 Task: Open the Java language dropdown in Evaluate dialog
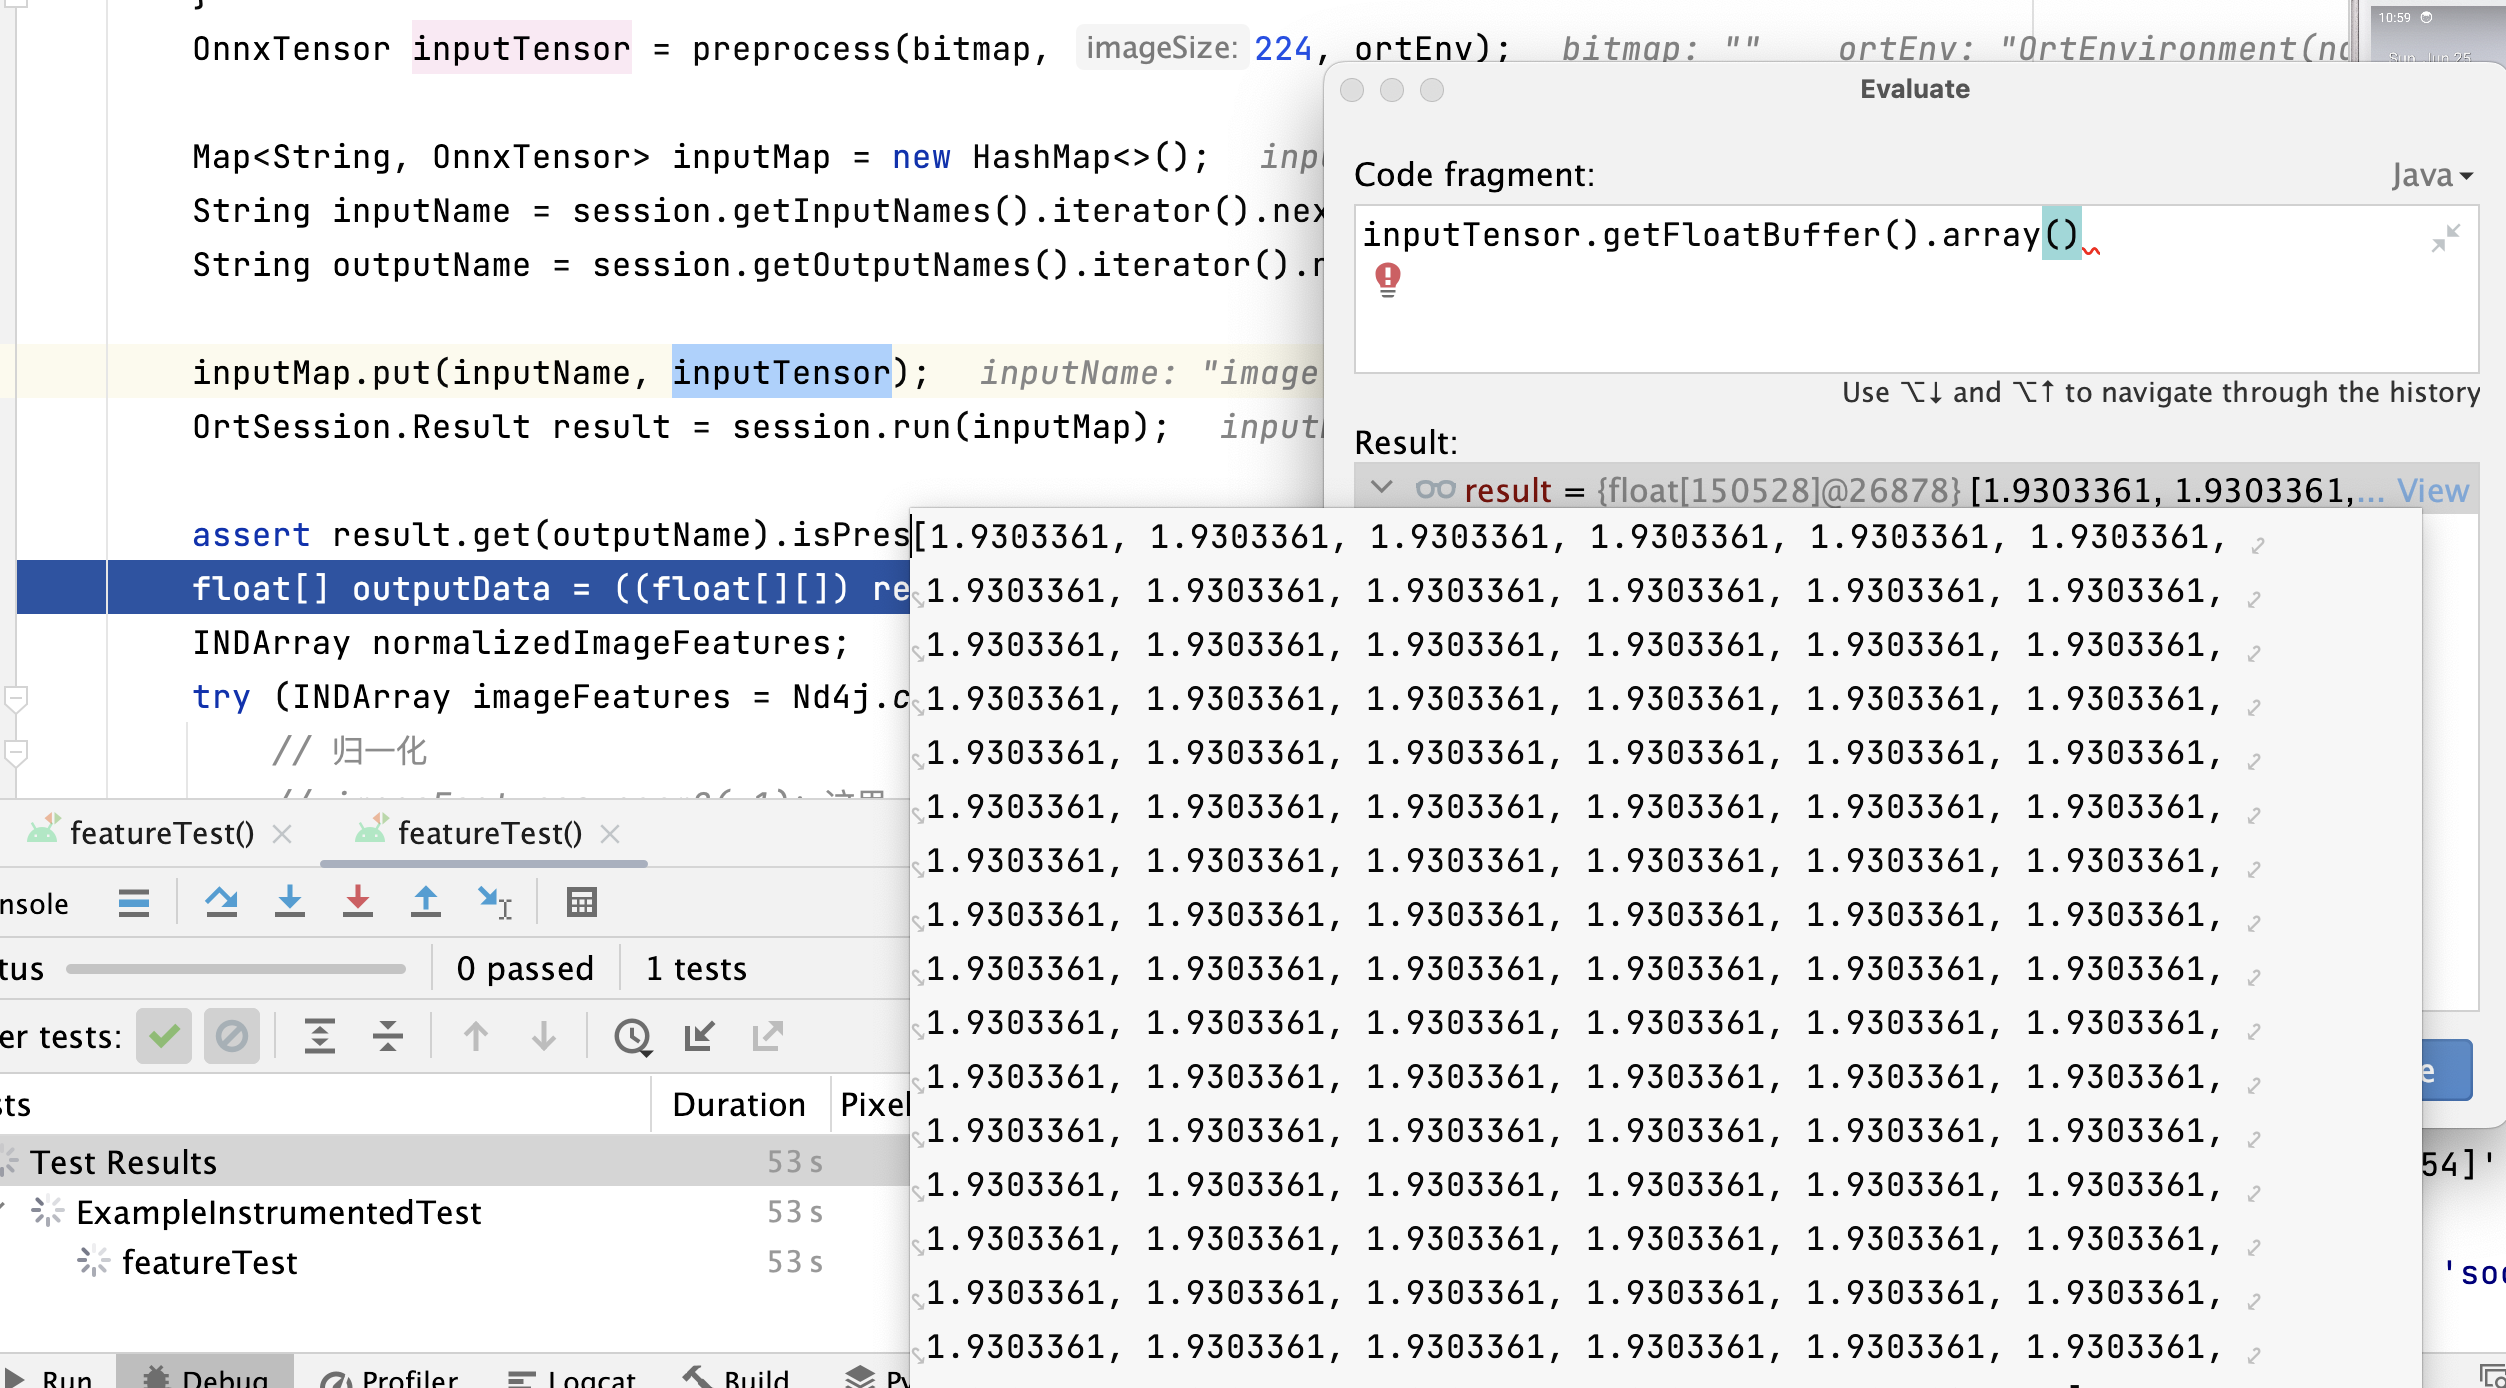2432,176
